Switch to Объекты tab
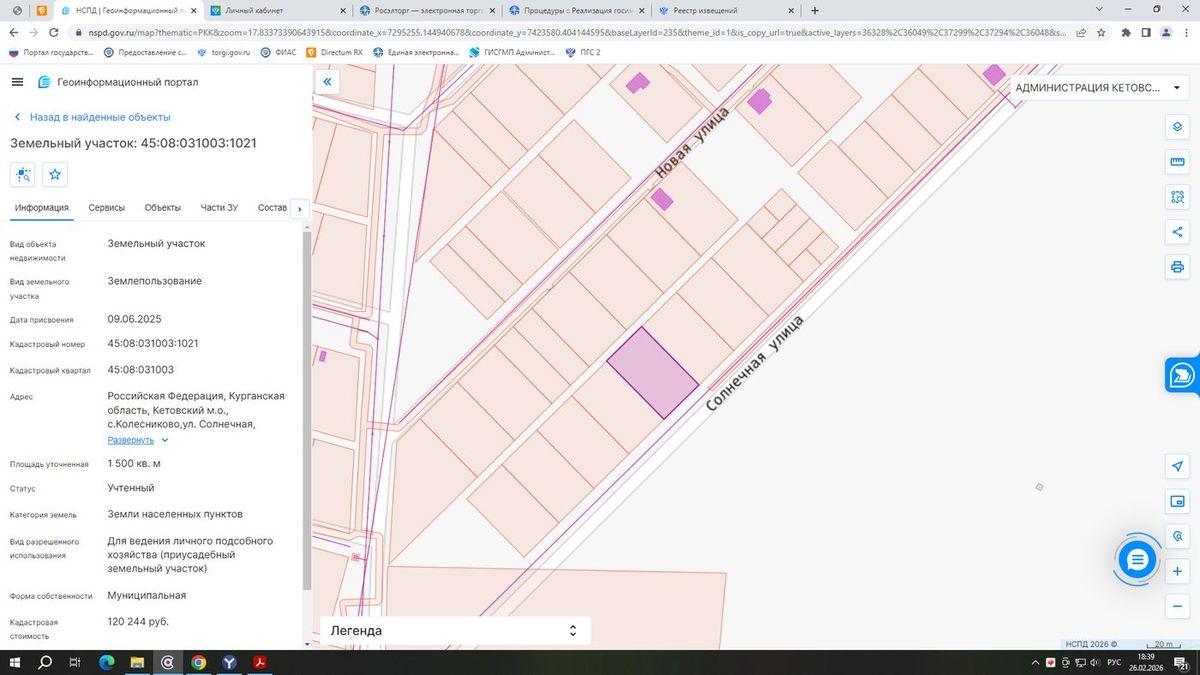1200x675 pixels. [163, 208]
